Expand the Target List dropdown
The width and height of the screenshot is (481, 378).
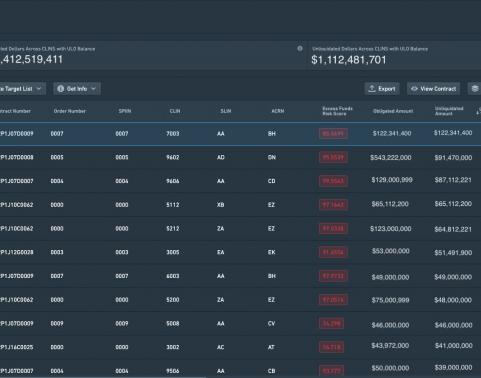[22, 89]
